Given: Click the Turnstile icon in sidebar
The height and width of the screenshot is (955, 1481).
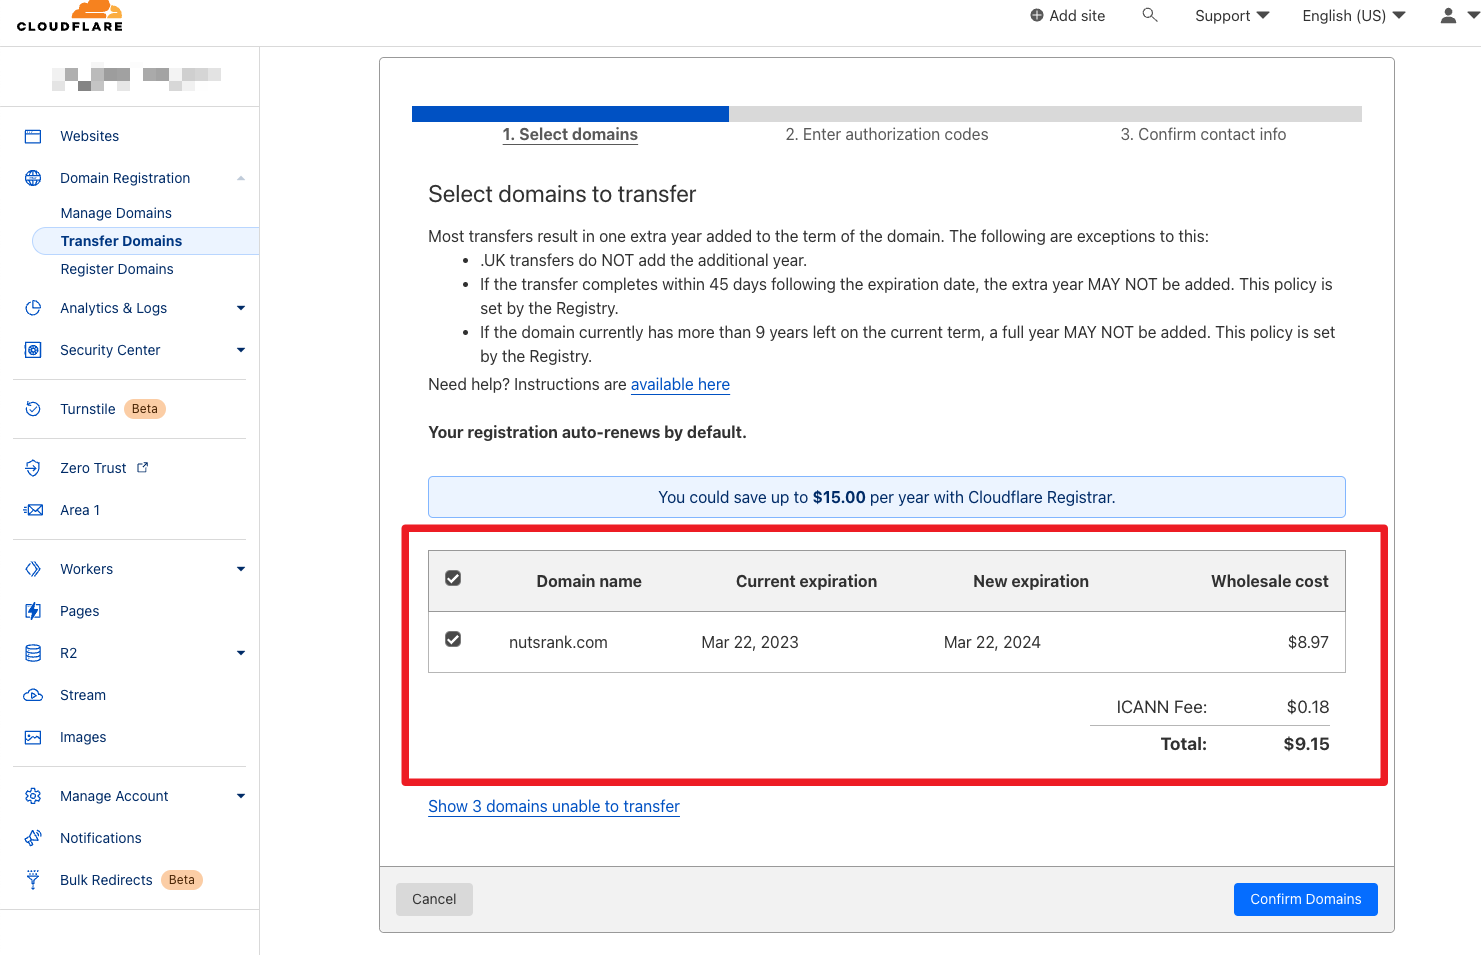Looking at the screenshot, I should click(33, 409).
